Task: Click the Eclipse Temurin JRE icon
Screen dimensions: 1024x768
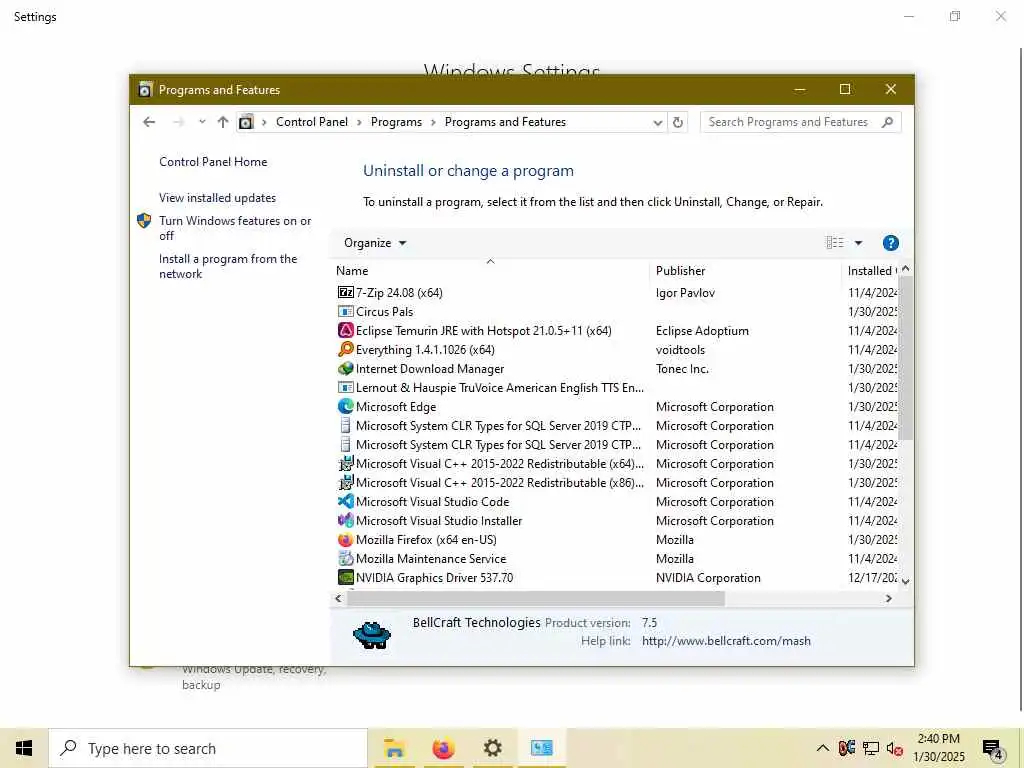Action: (x=345, y=330)
